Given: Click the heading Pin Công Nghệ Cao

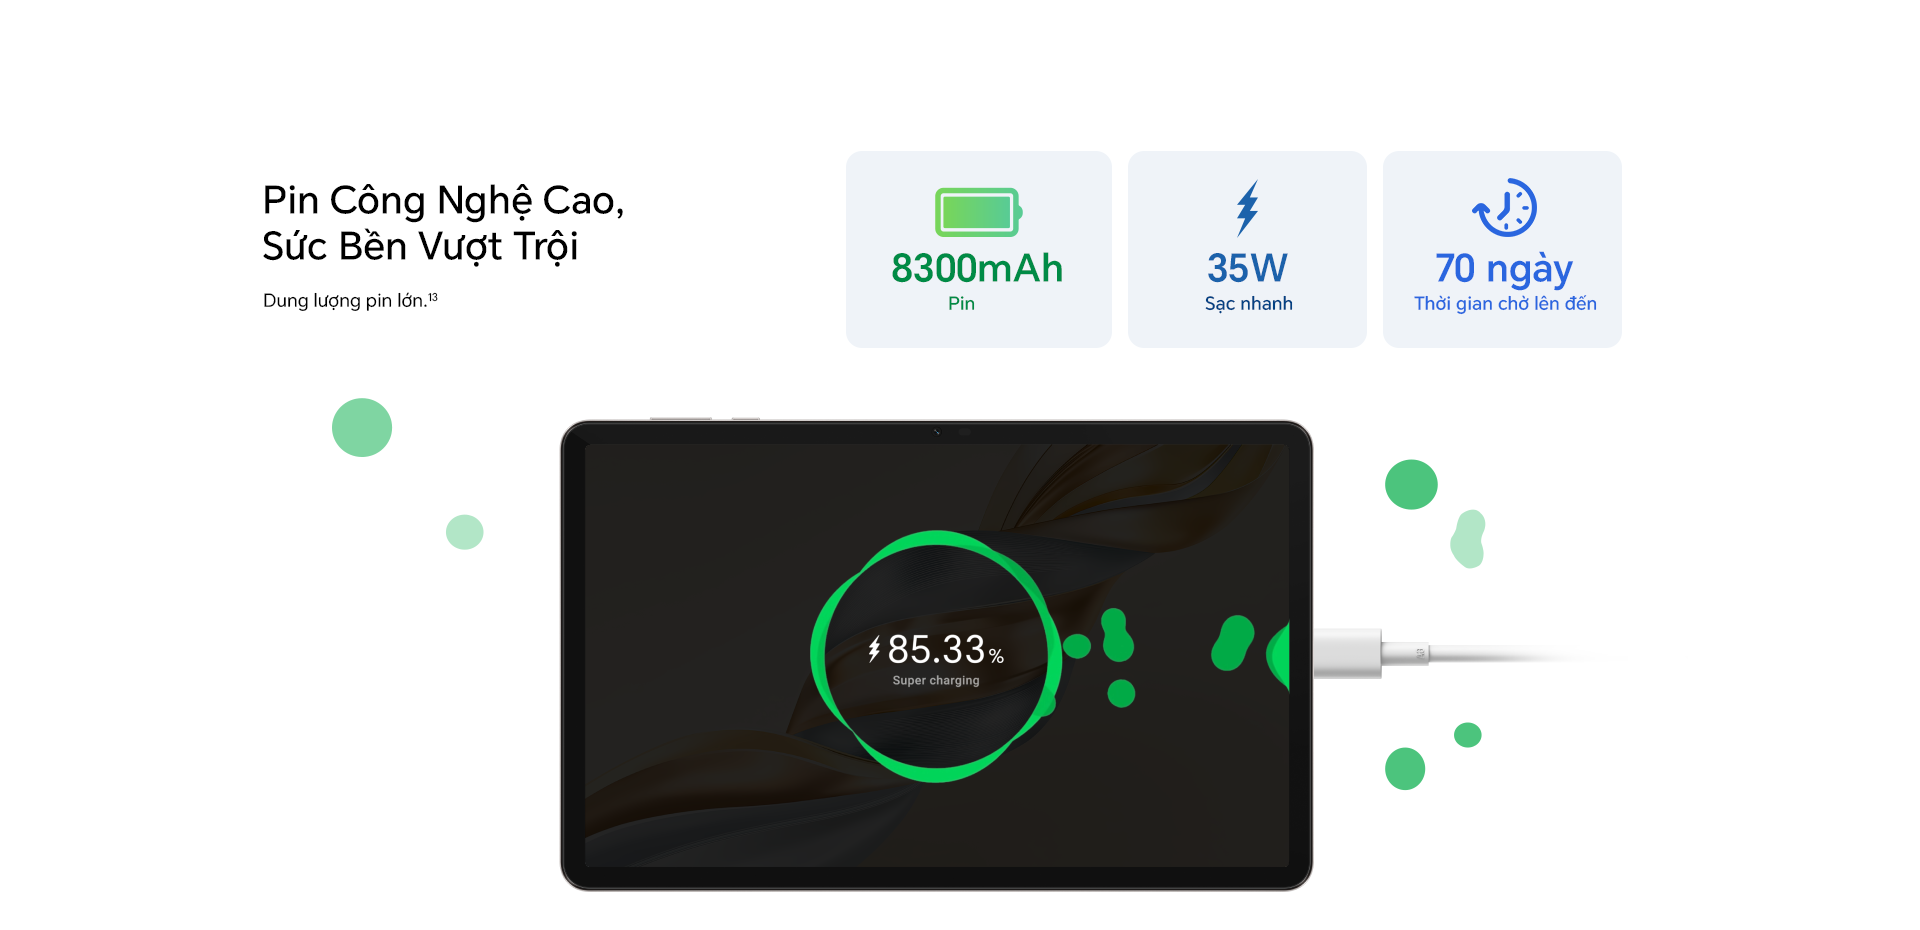Looking at the screenshot, I should tap(443, 200).
